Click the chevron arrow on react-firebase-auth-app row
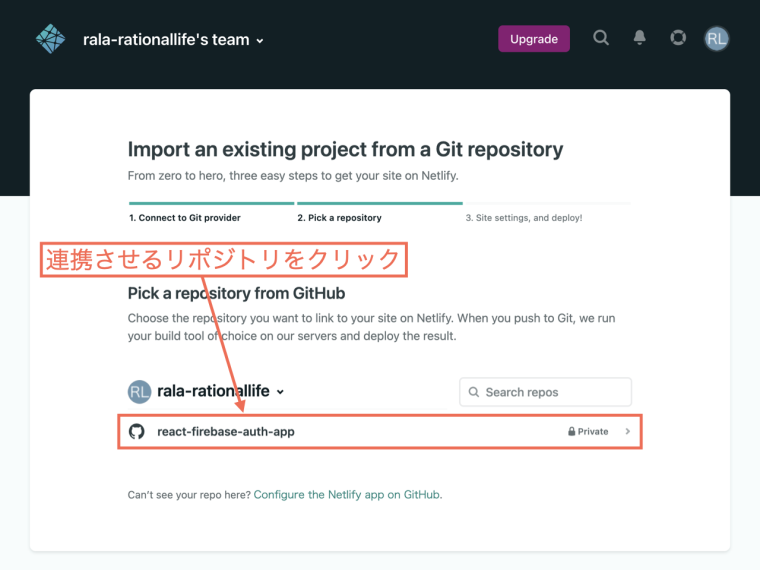The height and width of the screenshot is (570, 760). point(628,431)
